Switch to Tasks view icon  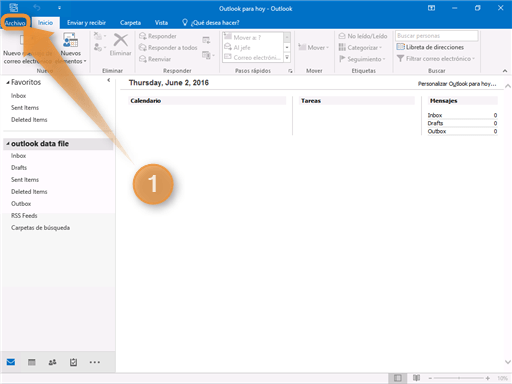(x=73, y=362)
